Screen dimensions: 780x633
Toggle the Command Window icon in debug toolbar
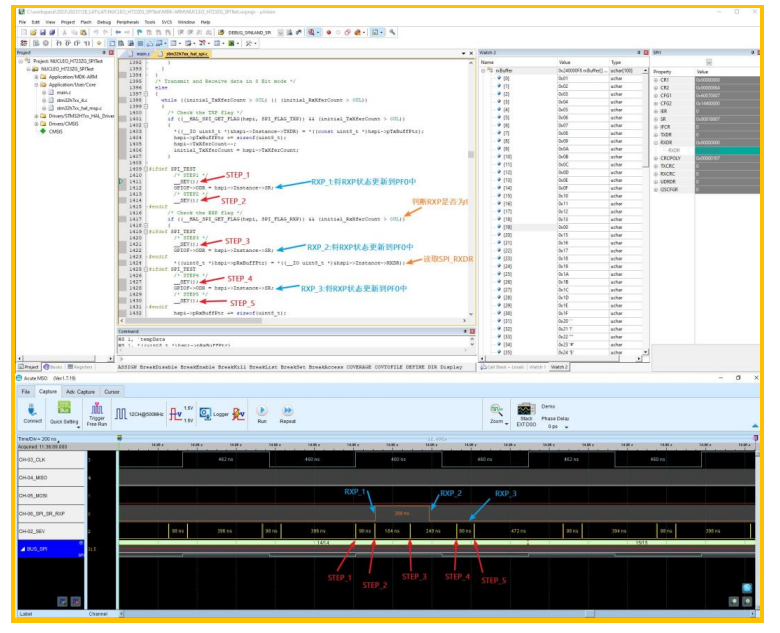click(112, 43)
